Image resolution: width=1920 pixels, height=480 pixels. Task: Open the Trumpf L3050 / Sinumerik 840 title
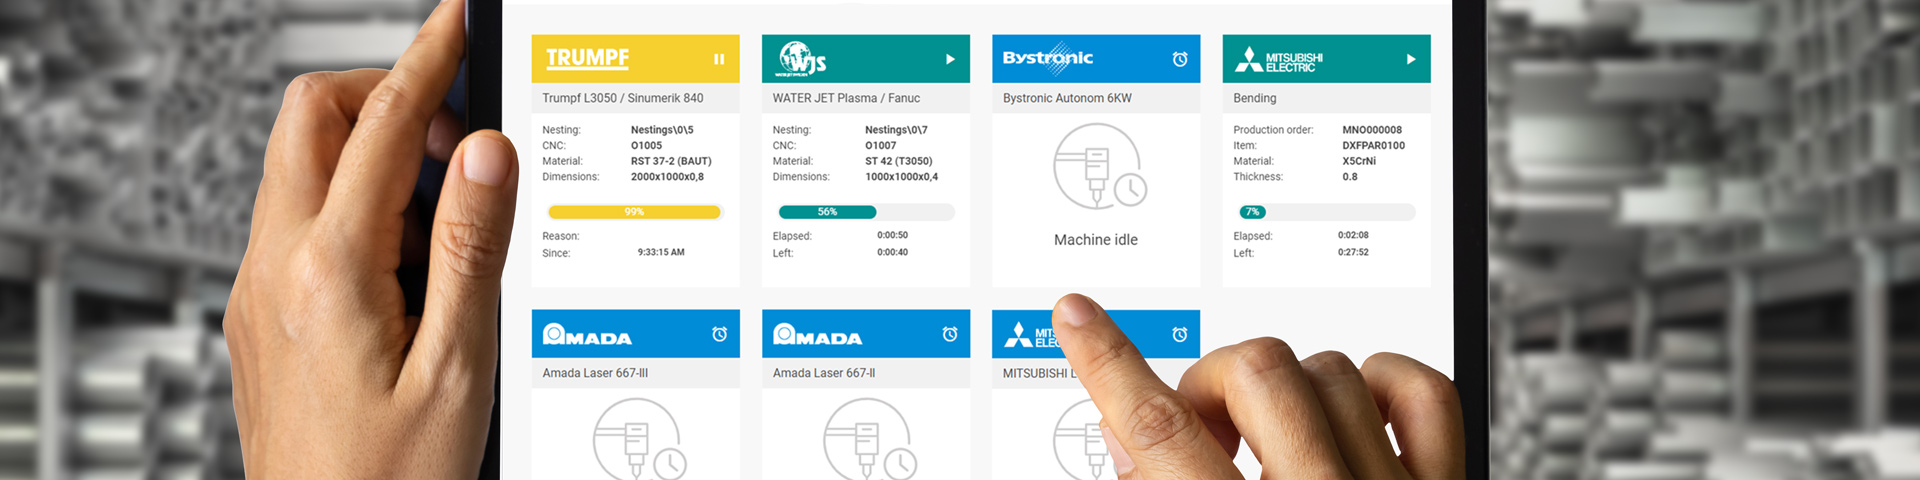[x=623, y=98]
